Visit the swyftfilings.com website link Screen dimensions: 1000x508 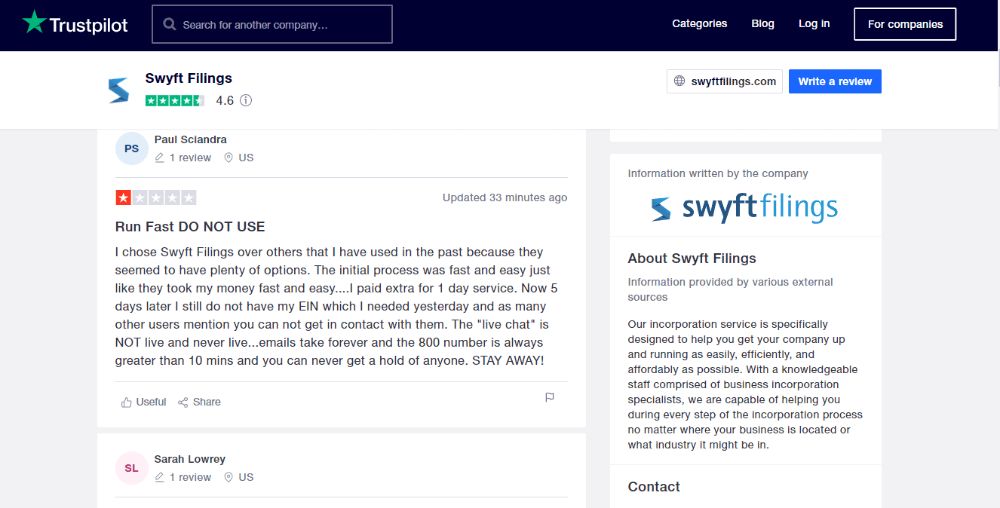coord(724,81)
